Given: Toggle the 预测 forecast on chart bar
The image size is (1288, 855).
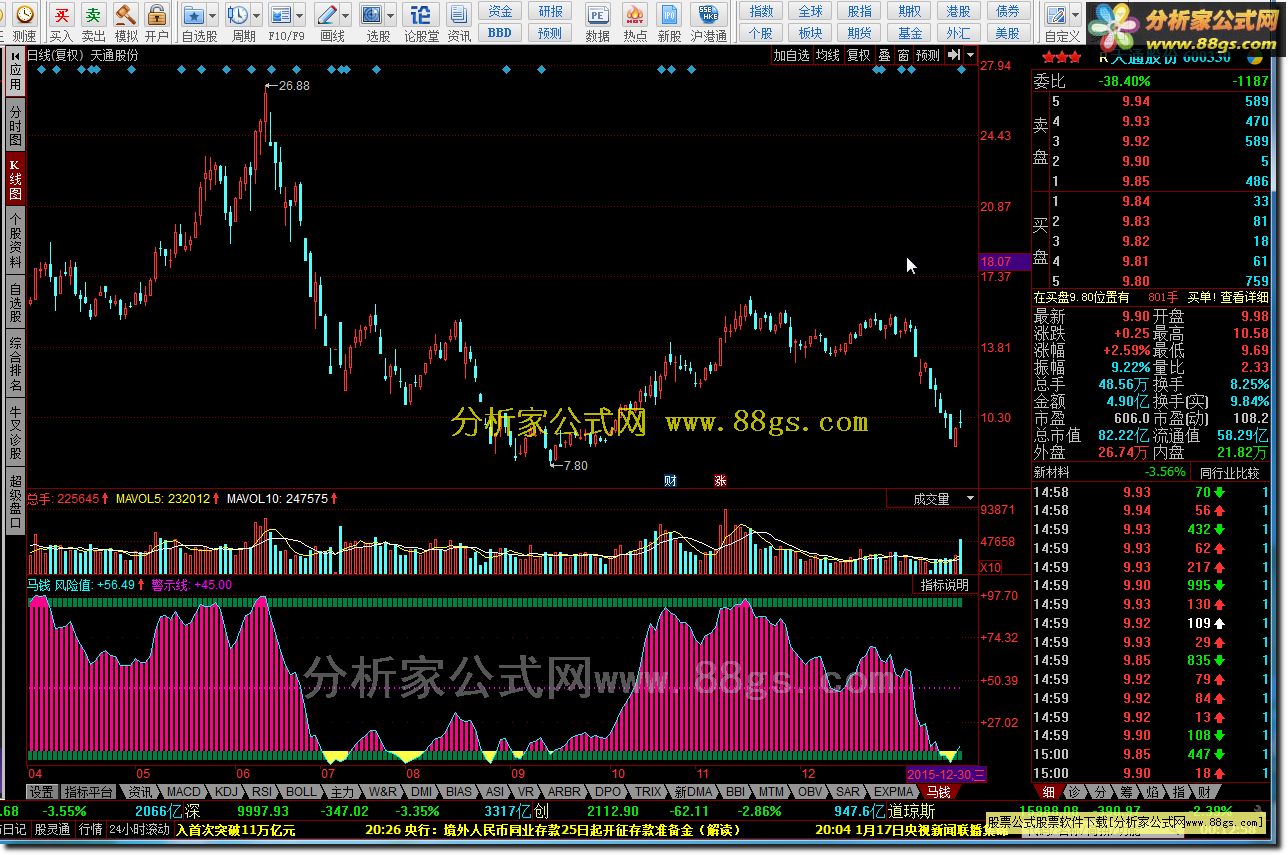Looking at the screenshot, I should [x=928, y=55].
